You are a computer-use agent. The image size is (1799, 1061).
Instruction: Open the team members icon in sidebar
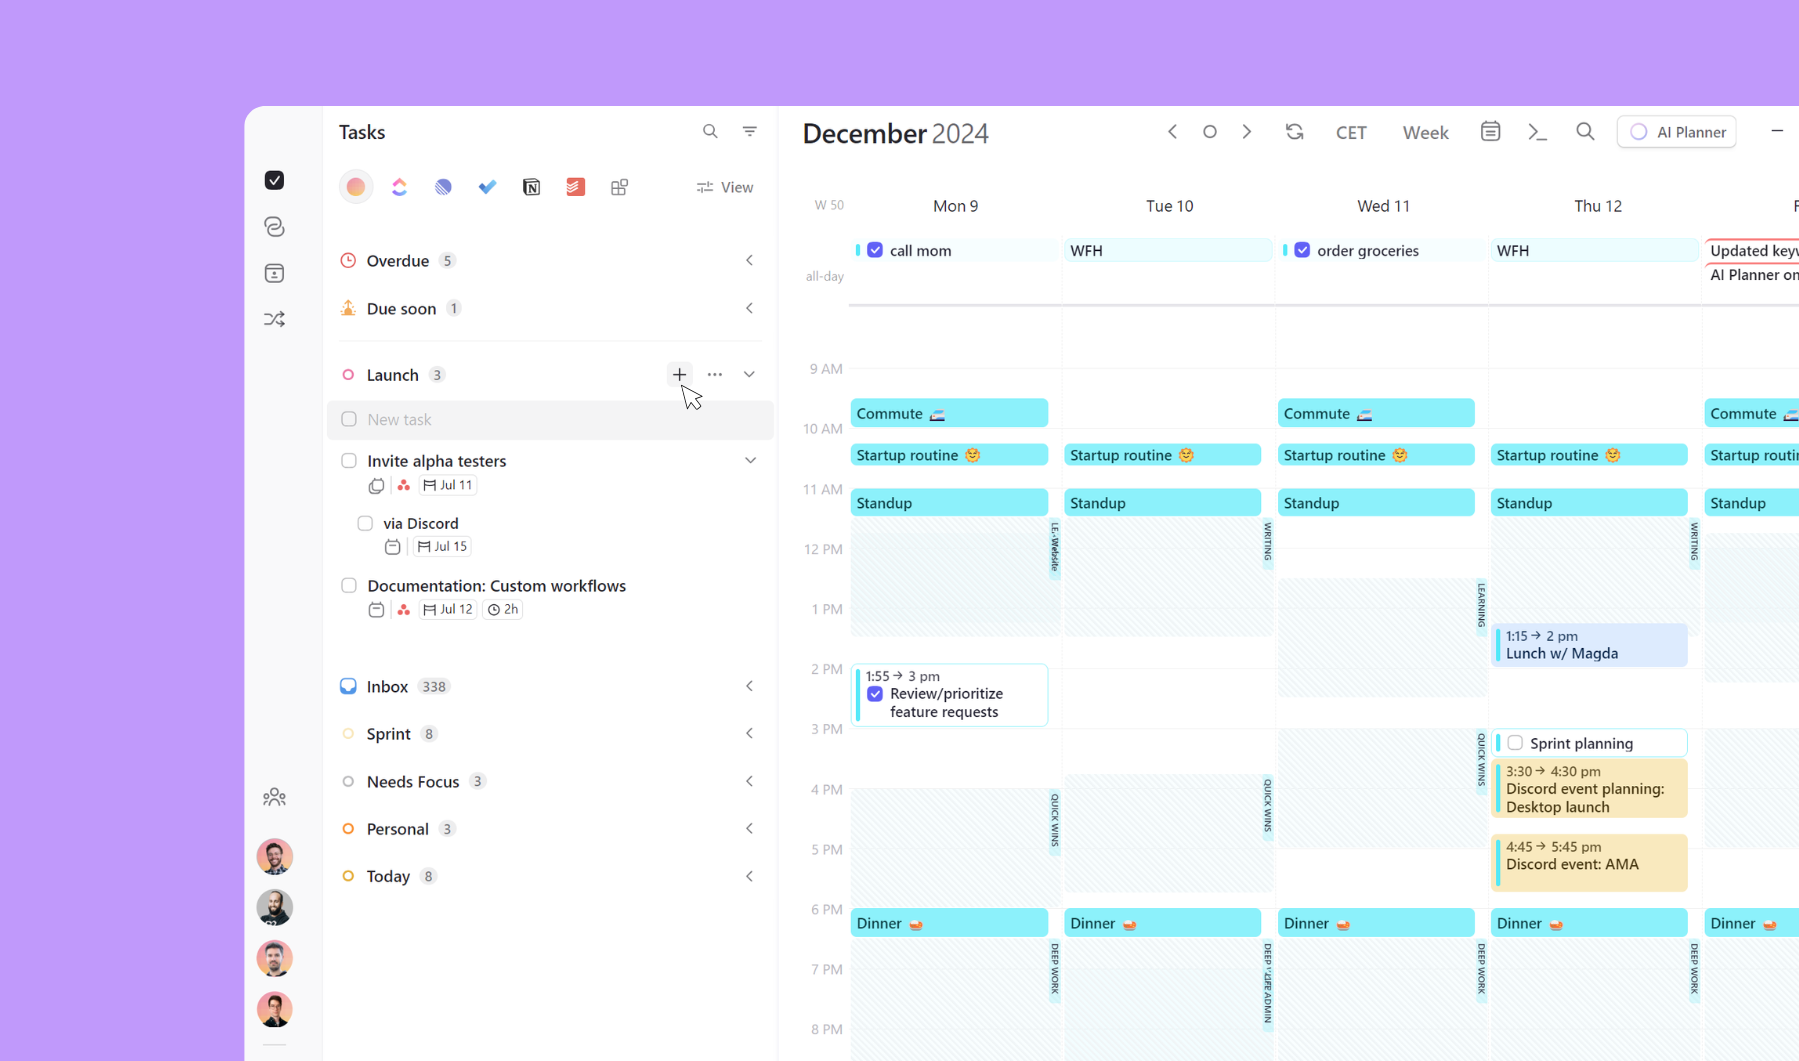pyautogui.click(x=274, y=797)
